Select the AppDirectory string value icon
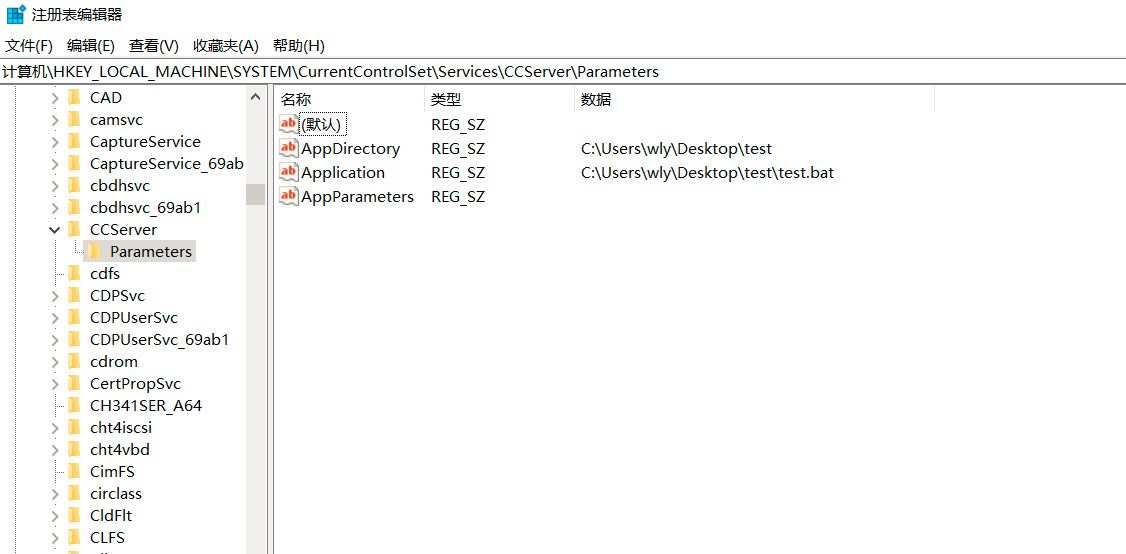The image size is (1126, 554). coord(289,149)
